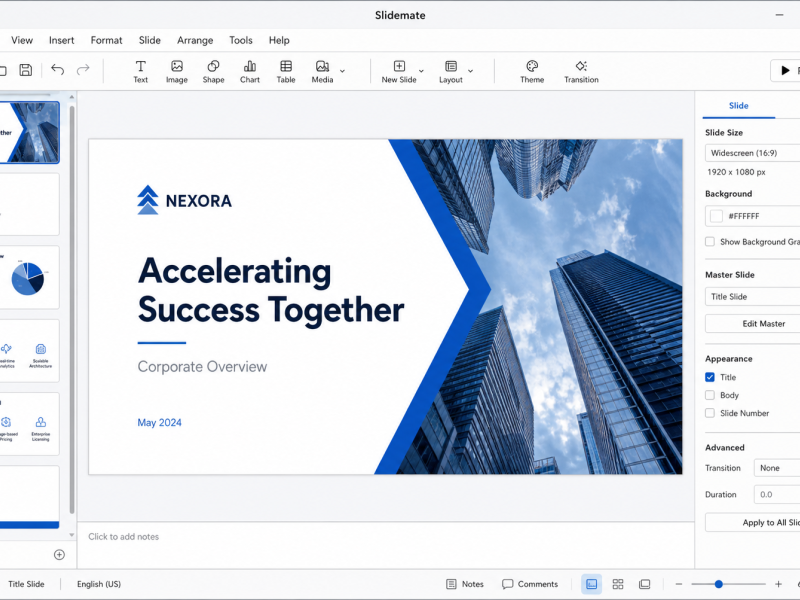Enable the Body appearance checkbox
Viewport: 800px width, 600px height.
click(x=710, y=395)
